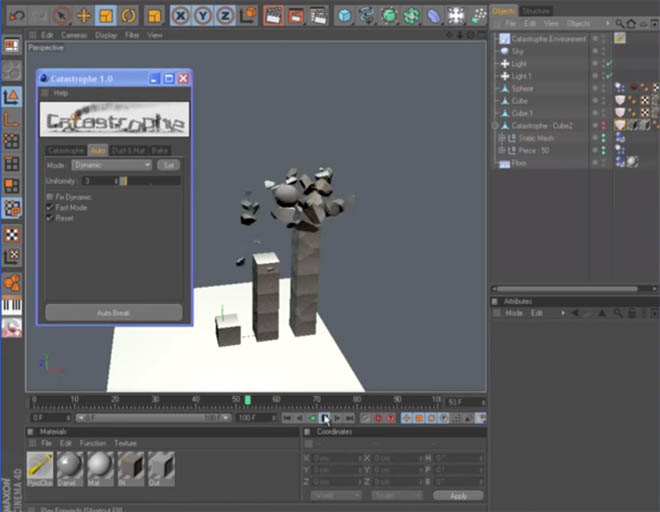Open the spline tools icon
Screen dimensions: 660x512
[x=367, y=16]
